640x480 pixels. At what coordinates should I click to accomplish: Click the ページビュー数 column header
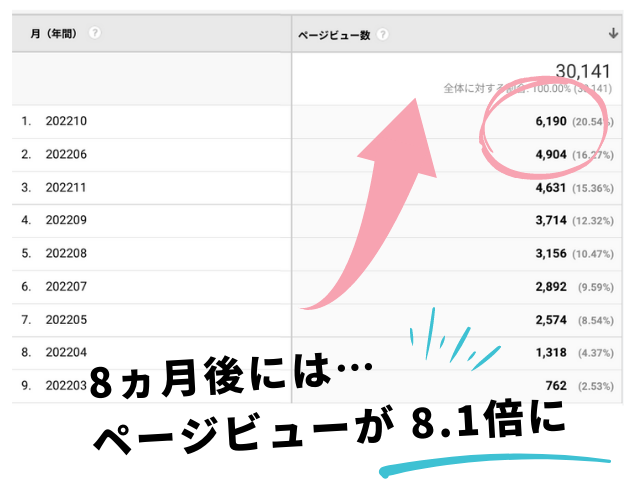(x=457, y=33)
